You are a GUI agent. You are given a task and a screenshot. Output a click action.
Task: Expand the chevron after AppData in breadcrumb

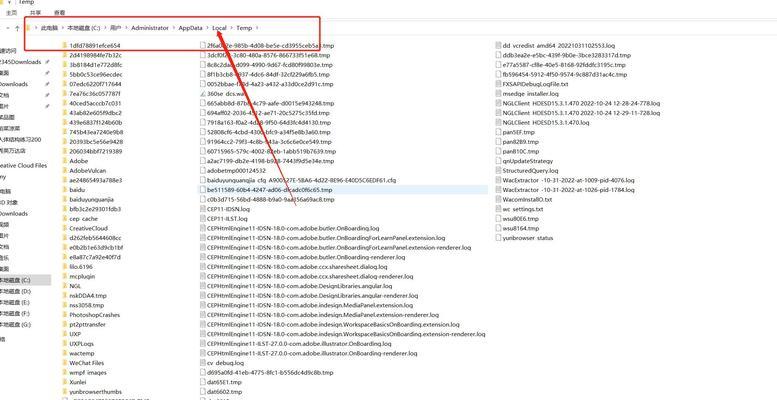pos(207,28)
